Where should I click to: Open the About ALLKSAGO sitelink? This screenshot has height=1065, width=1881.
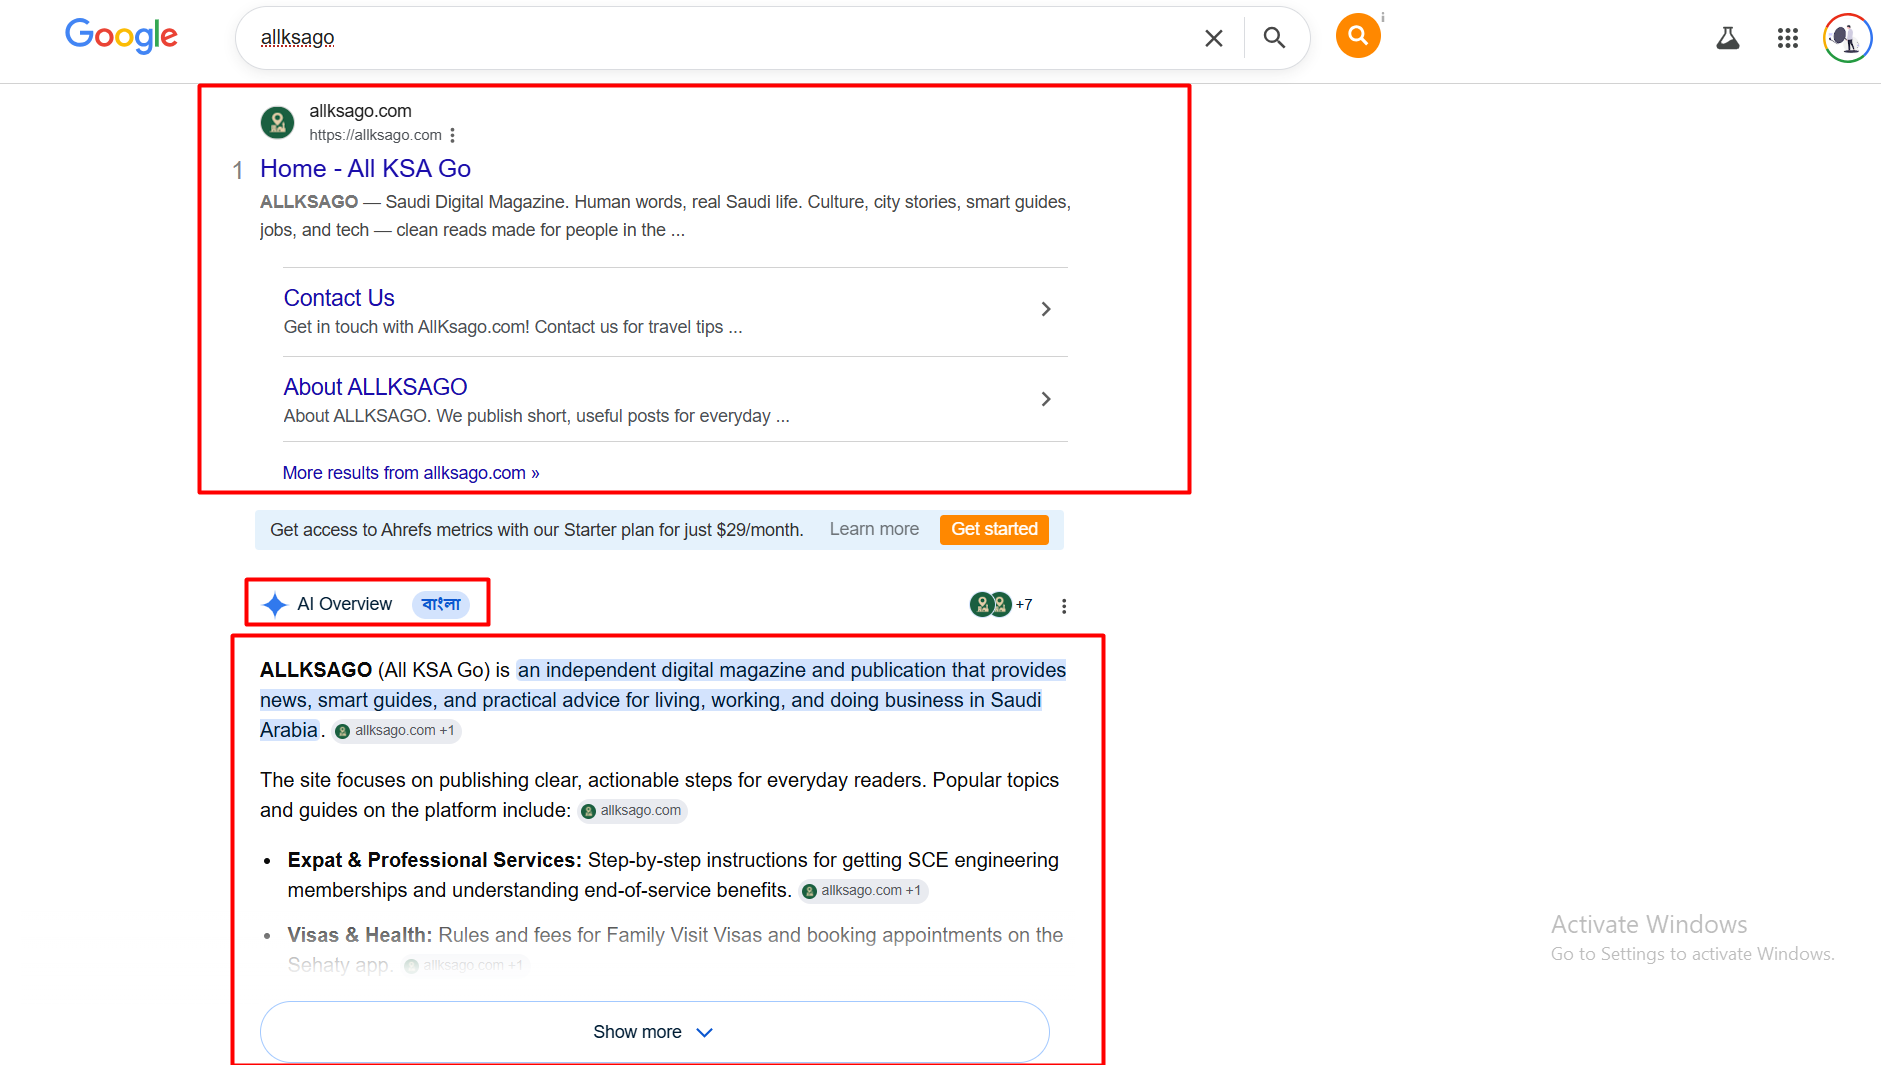click(375, 387)
